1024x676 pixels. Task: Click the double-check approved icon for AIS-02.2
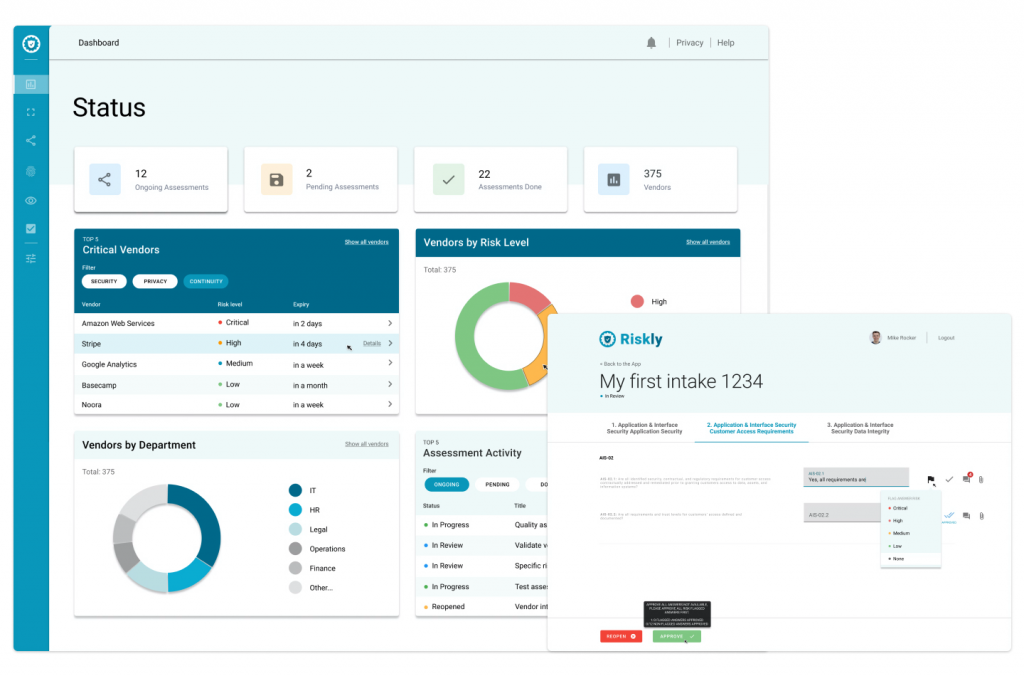pyautogui.click(x=949, y=516)
